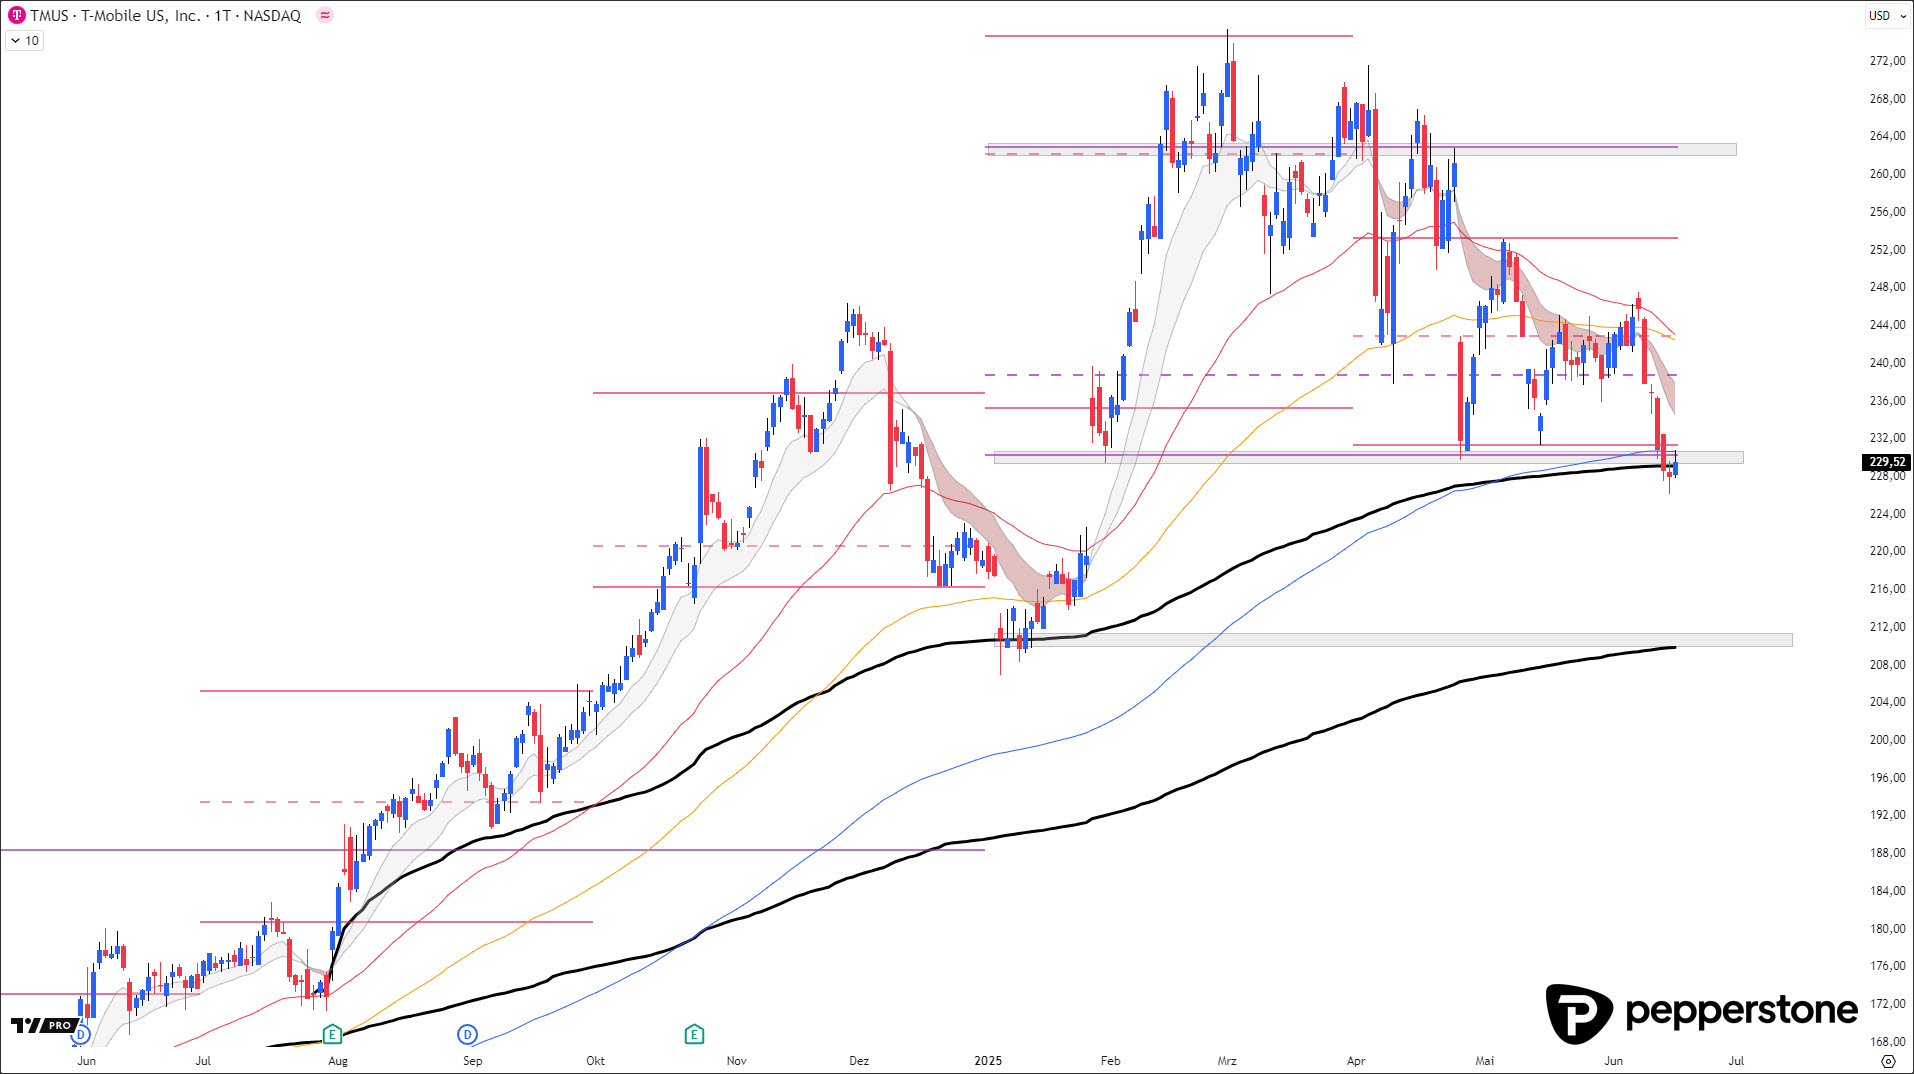Open the dividend D marker above Jun
The width and height of the screenshot is (1914, 1074).
point(81,1035)
